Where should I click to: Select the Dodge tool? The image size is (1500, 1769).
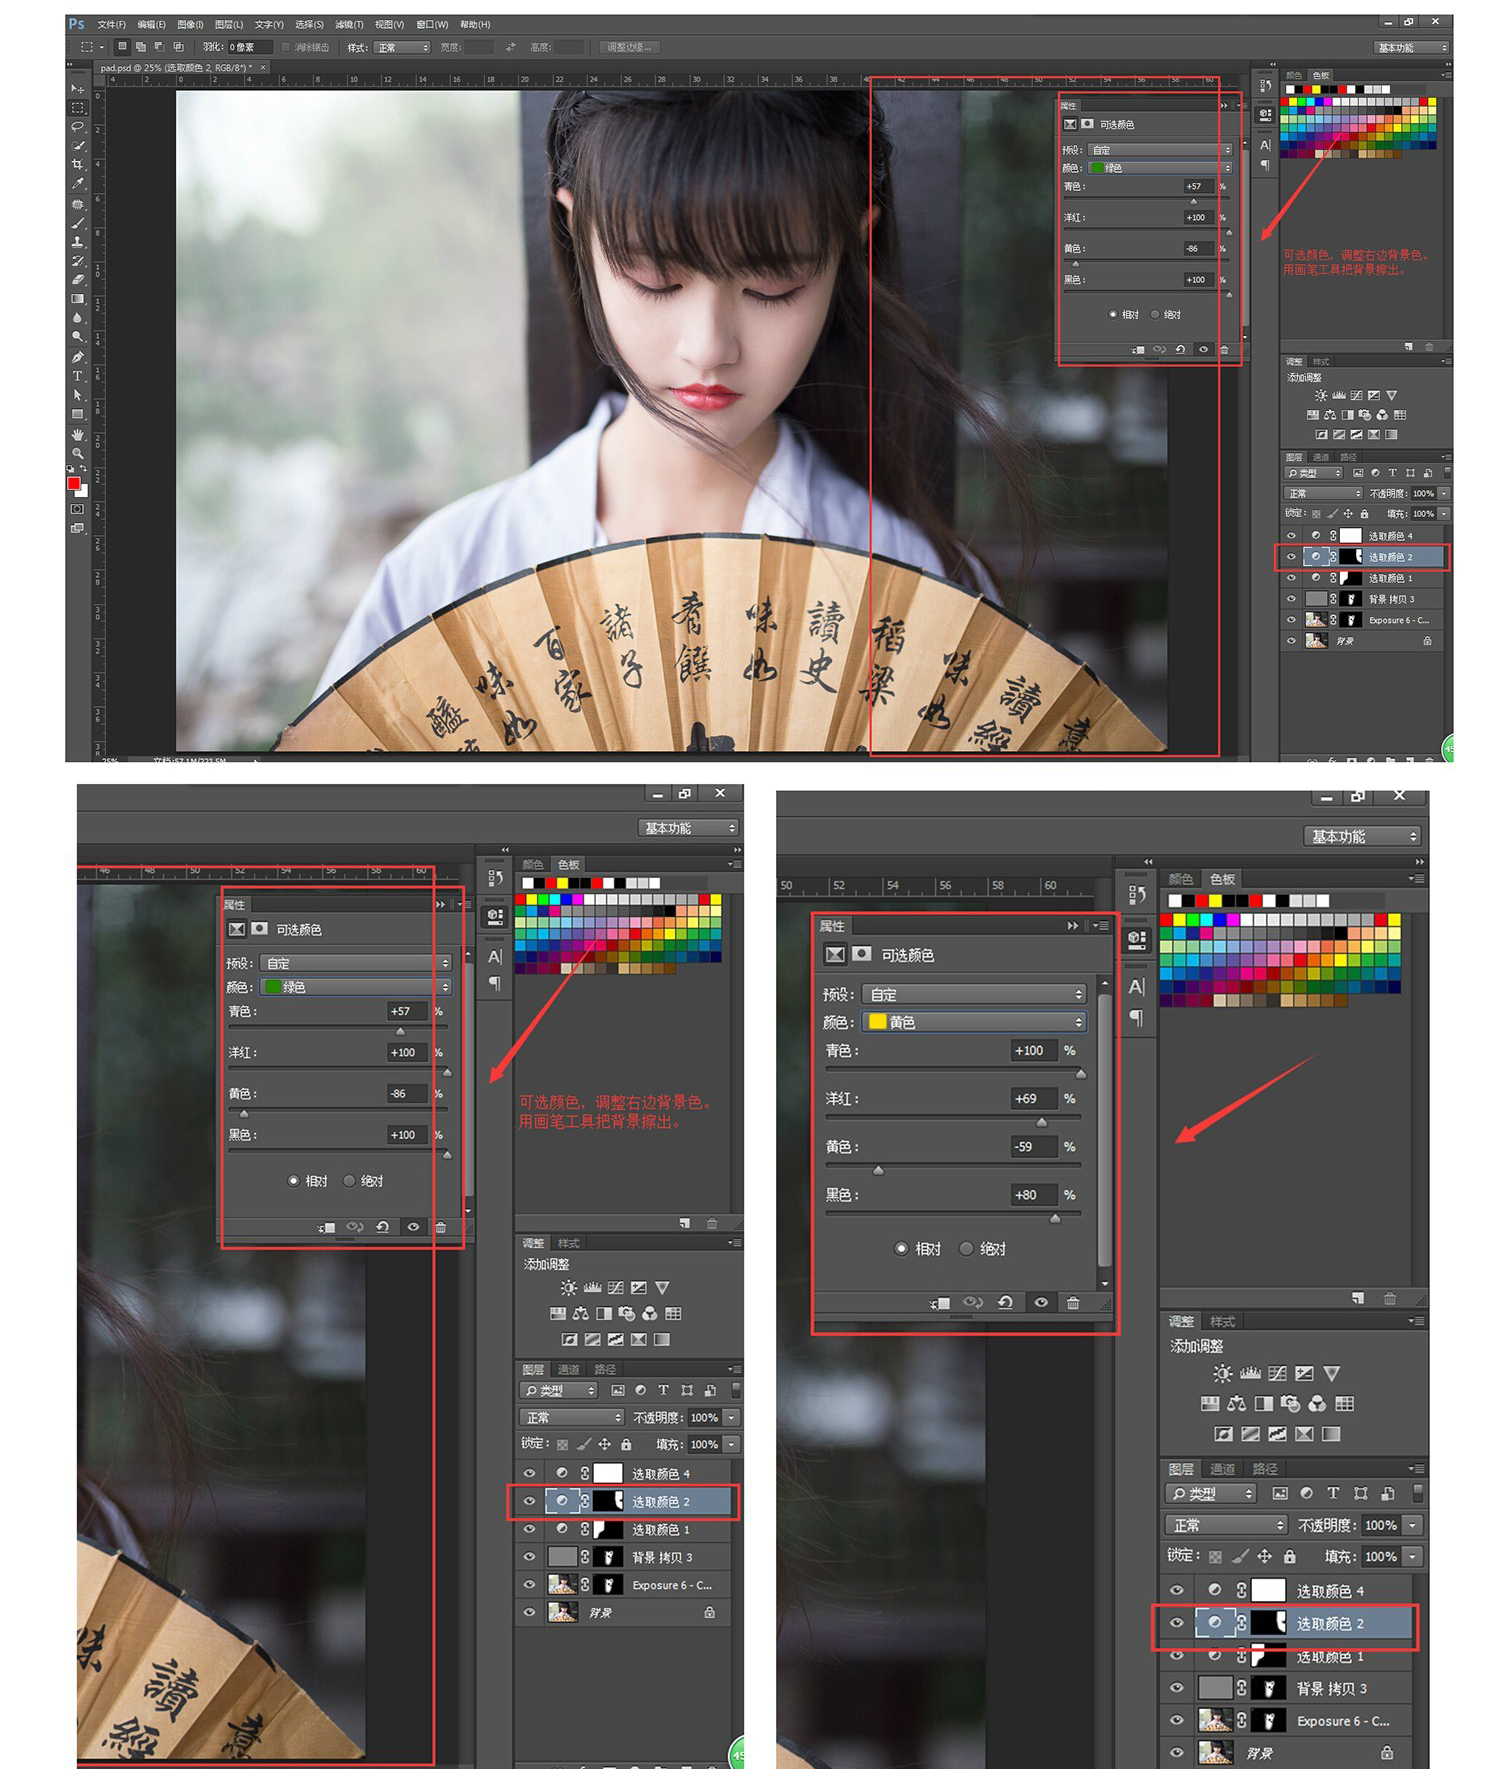(x=77, y=337)
